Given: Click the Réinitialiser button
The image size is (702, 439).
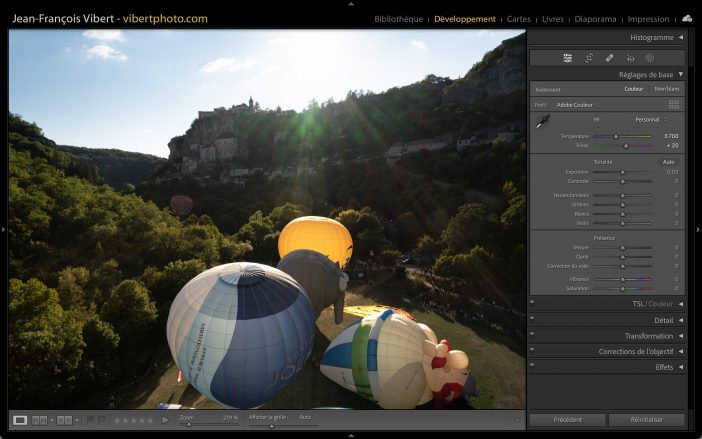Looking at the screenshot, I should pyautogui.click(x=647, y=420).
